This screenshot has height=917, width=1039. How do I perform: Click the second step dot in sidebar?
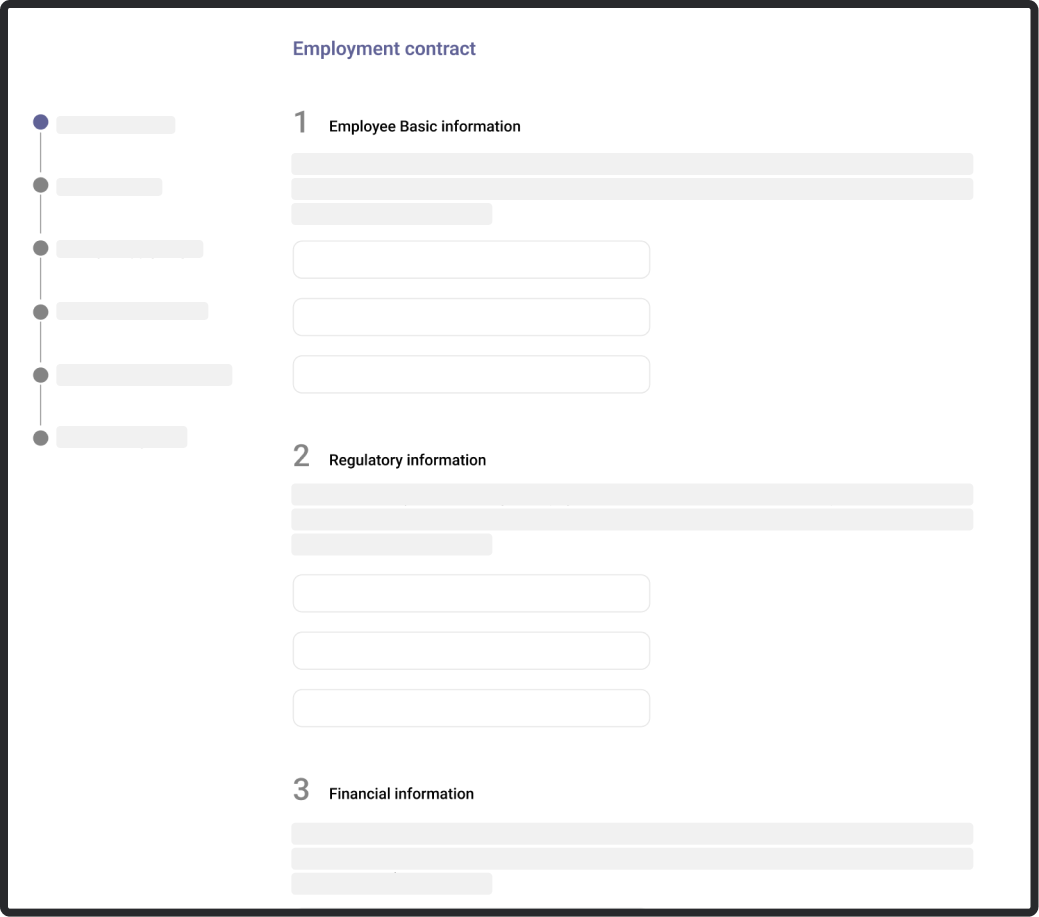41,185
